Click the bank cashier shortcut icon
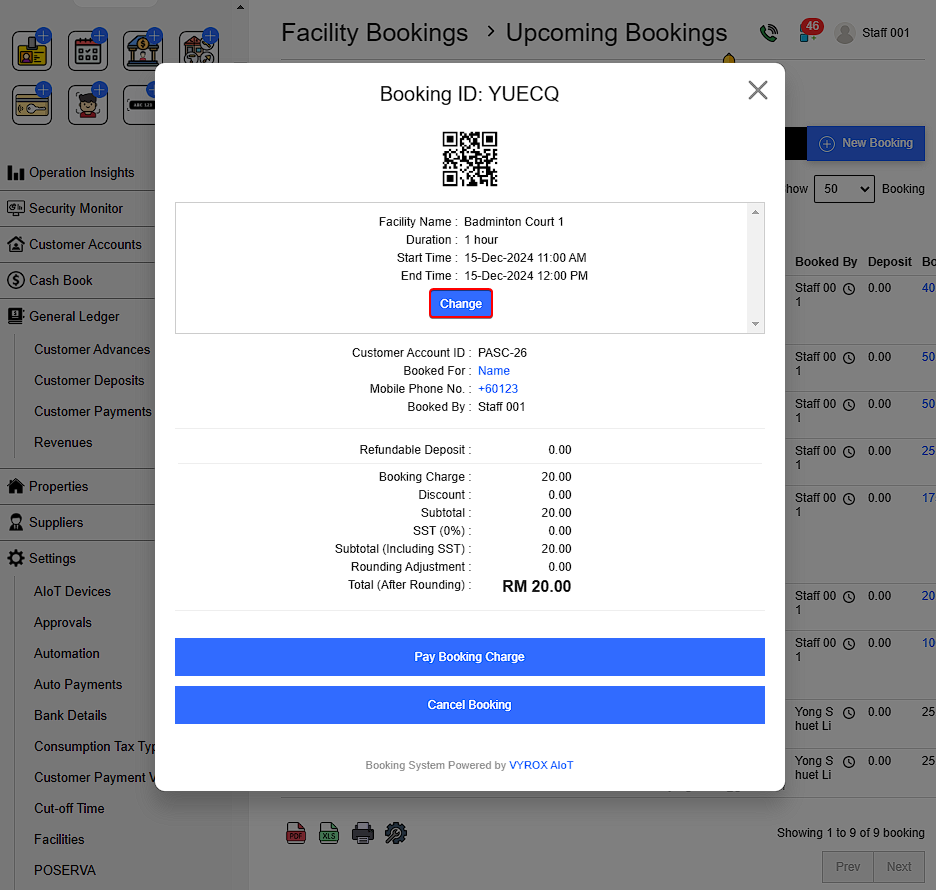The width and height of the screenshot is (936, 890). click(143, 50)
